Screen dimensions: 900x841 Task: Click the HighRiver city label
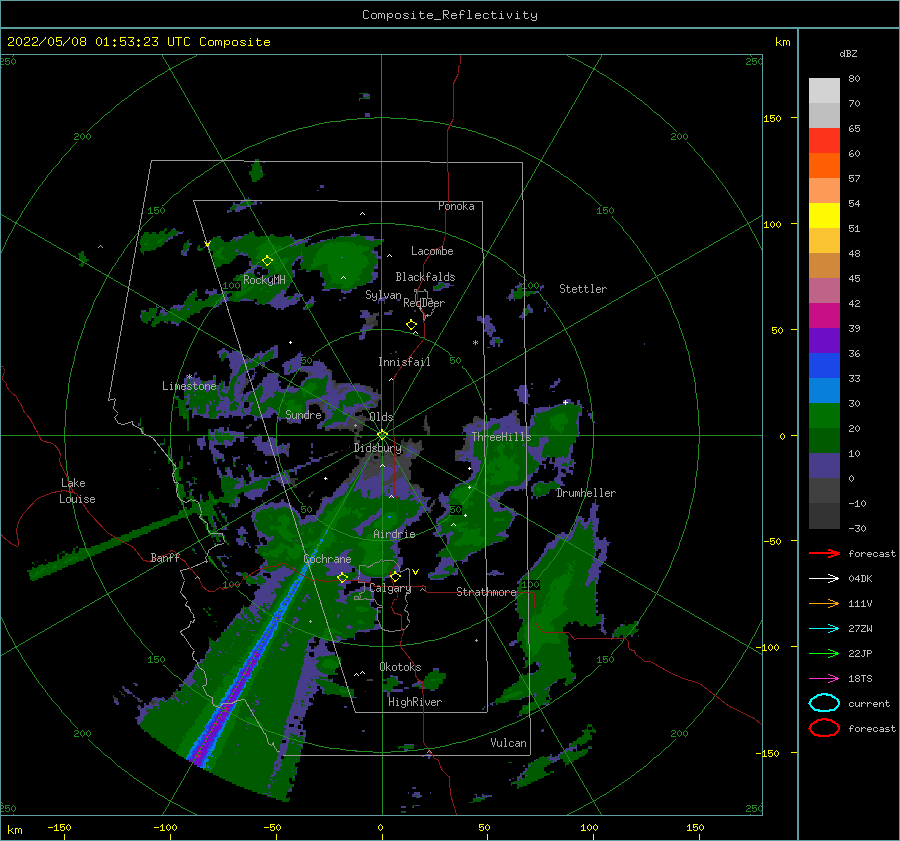[415, 702]
